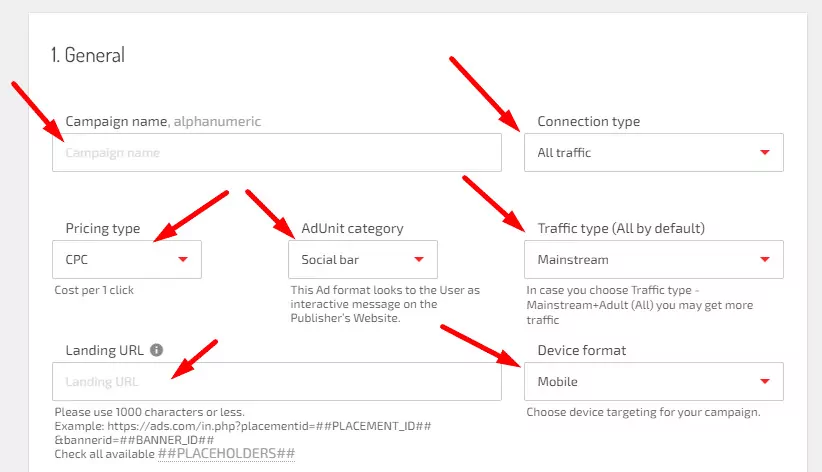The width and height of the screenshot is (822, 472).
Task: Focus the Campaign name input field
Action: tap(277, 153)
